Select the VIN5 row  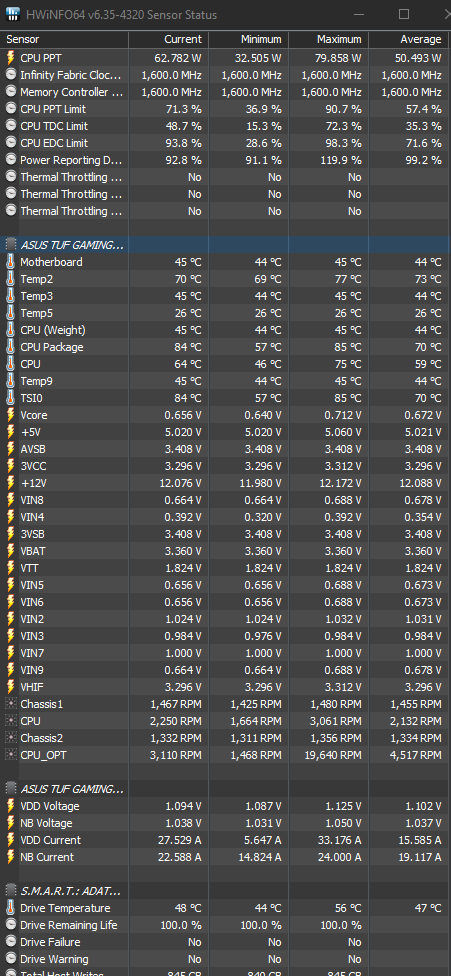click(x=225, y=585)
